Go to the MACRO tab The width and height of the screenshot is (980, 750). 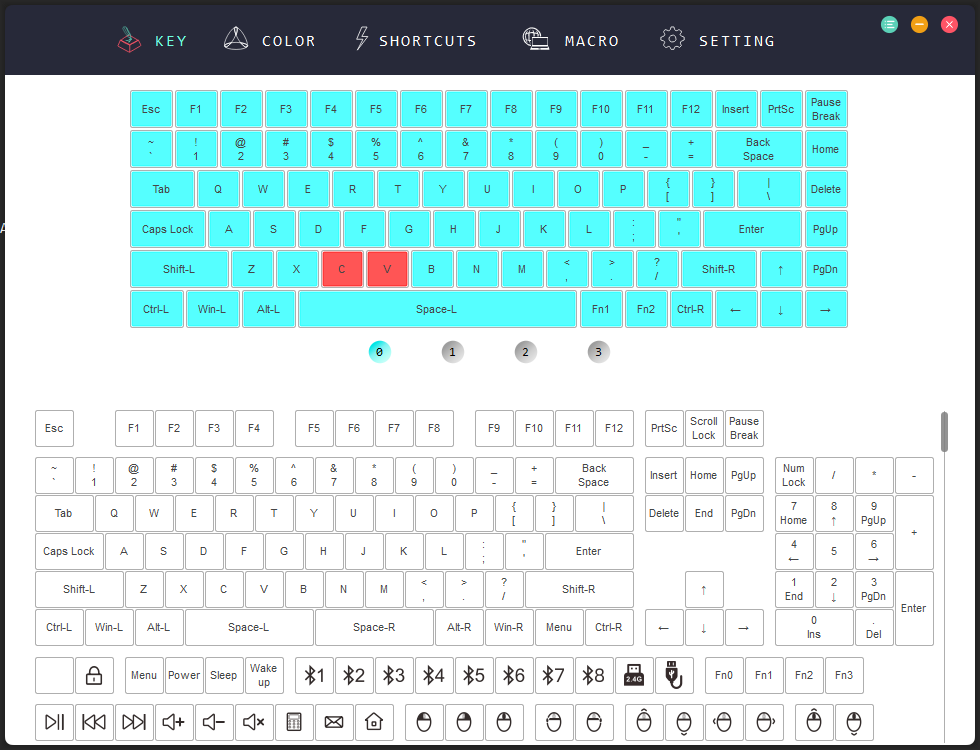coord(571,41)
